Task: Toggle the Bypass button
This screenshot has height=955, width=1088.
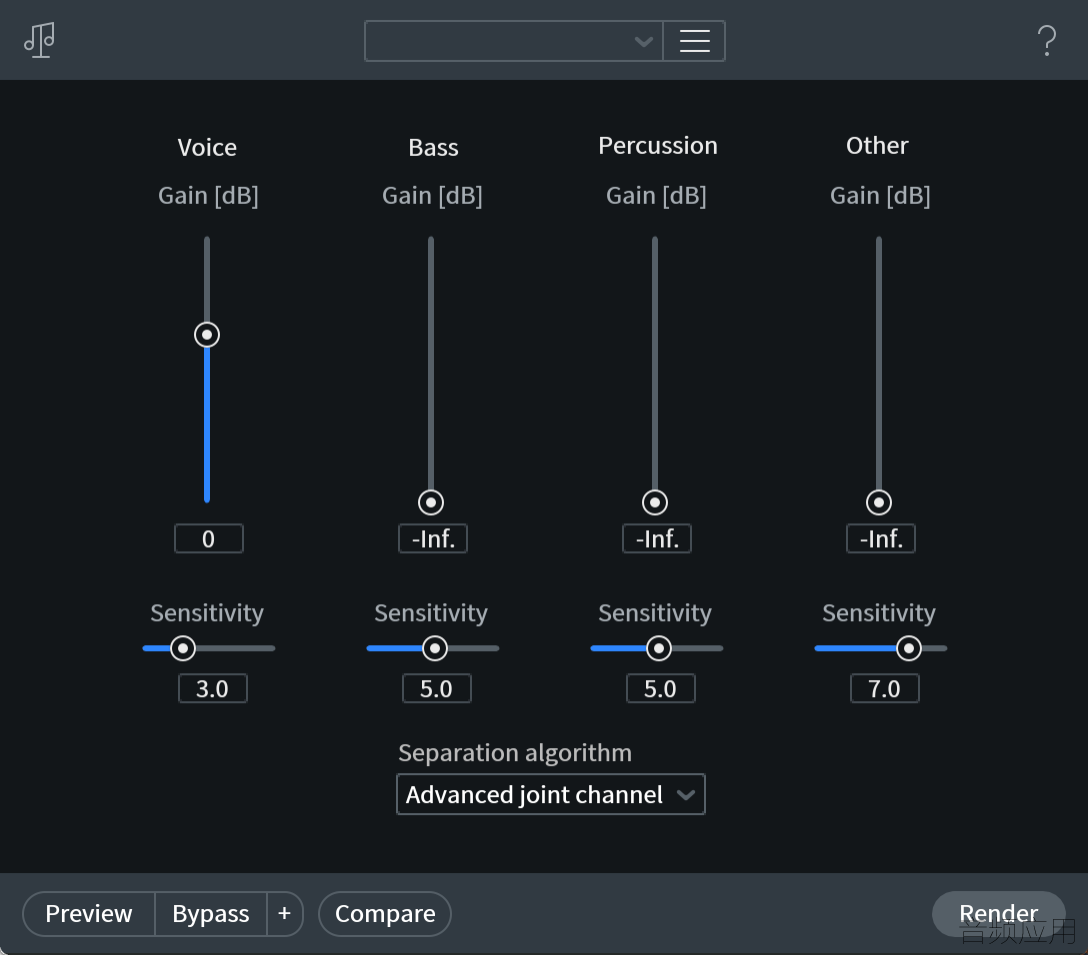Action: pos(211,913)
